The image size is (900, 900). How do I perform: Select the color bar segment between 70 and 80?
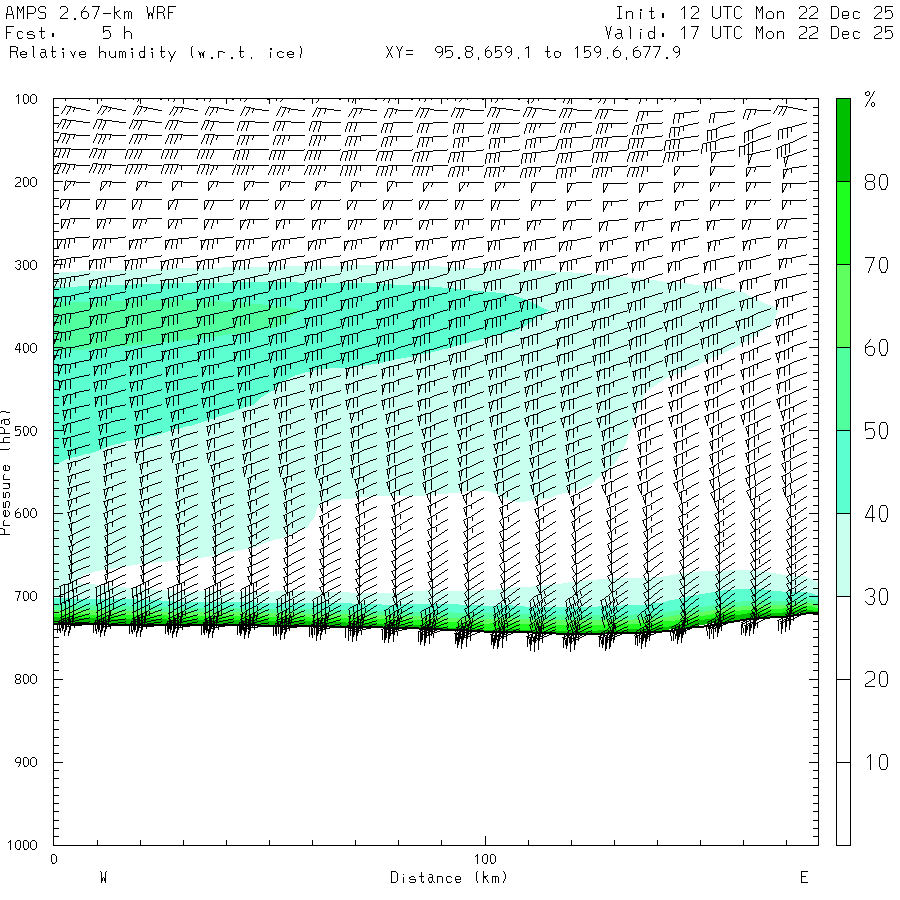[x=843, y=223]
